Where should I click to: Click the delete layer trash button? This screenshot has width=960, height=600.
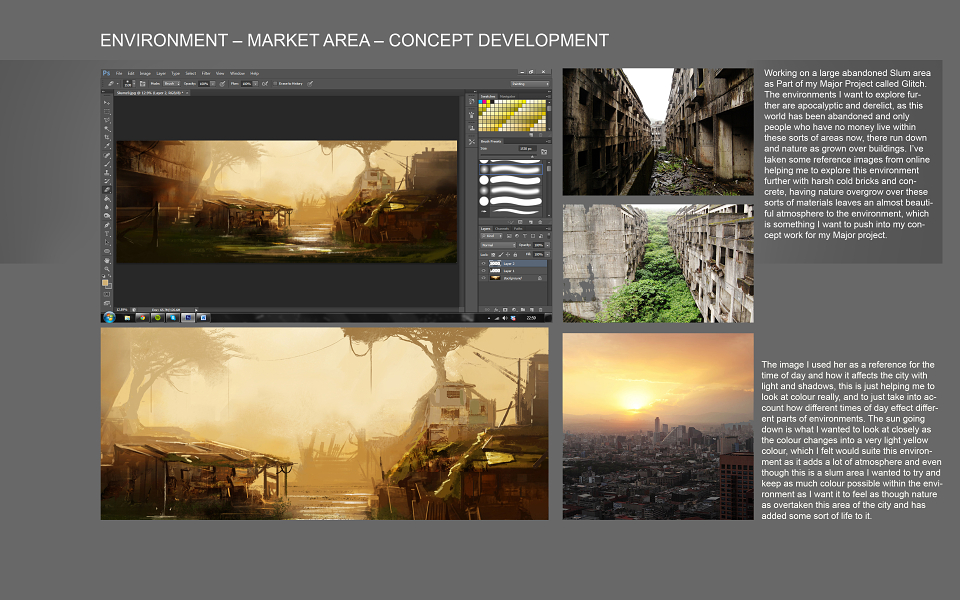coord(541,310)
